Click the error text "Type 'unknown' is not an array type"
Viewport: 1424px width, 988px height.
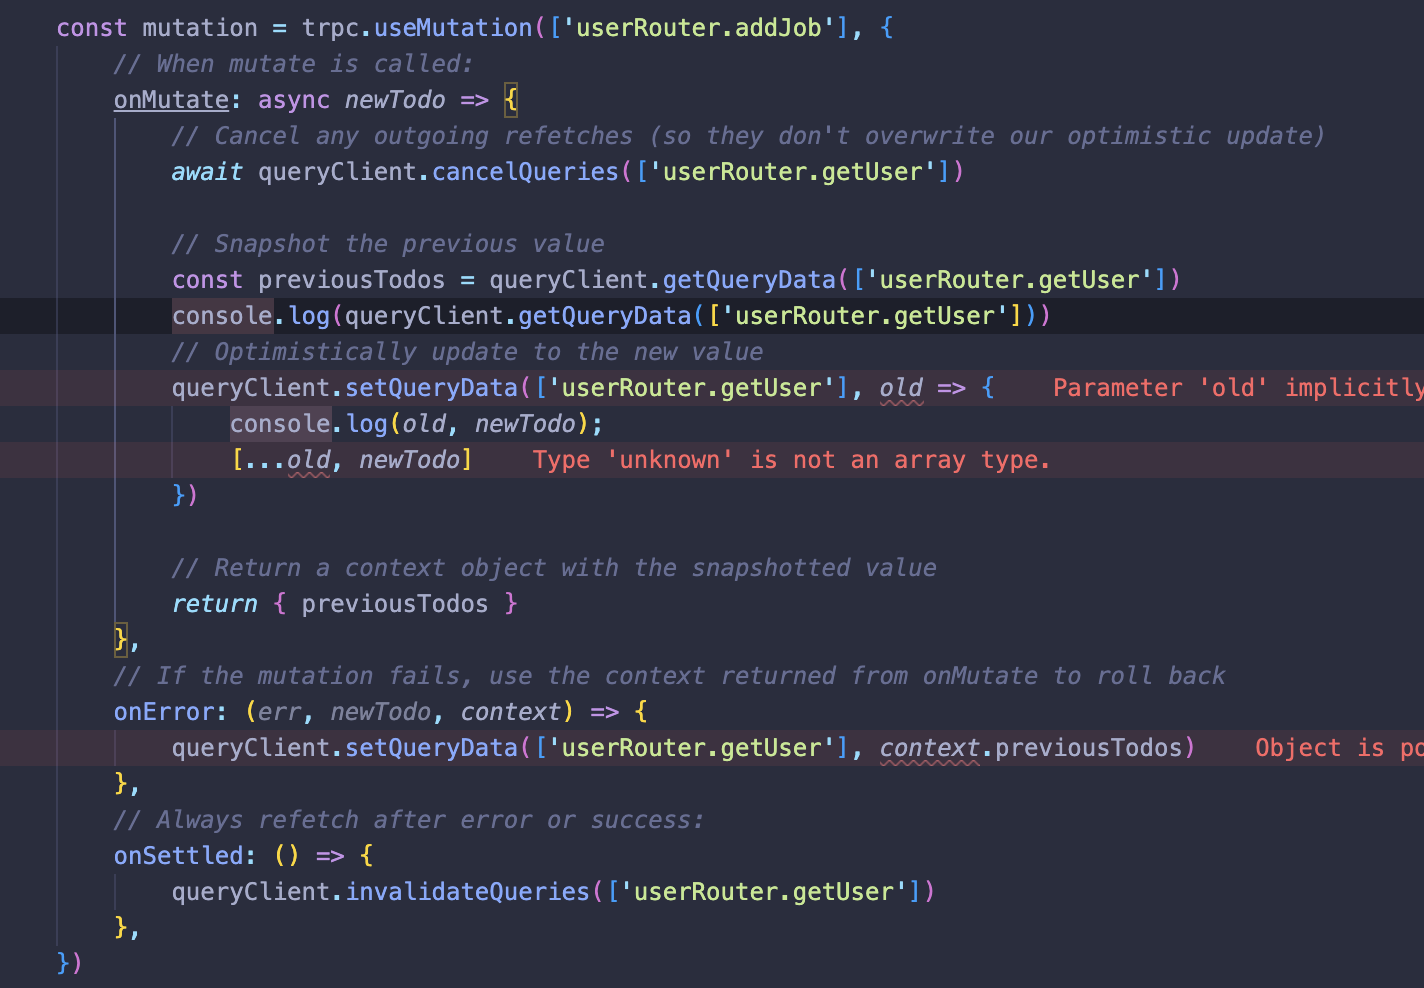pos(790,459)
